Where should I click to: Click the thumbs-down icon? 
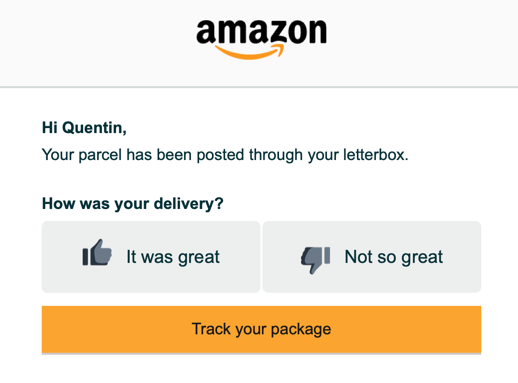315,260
